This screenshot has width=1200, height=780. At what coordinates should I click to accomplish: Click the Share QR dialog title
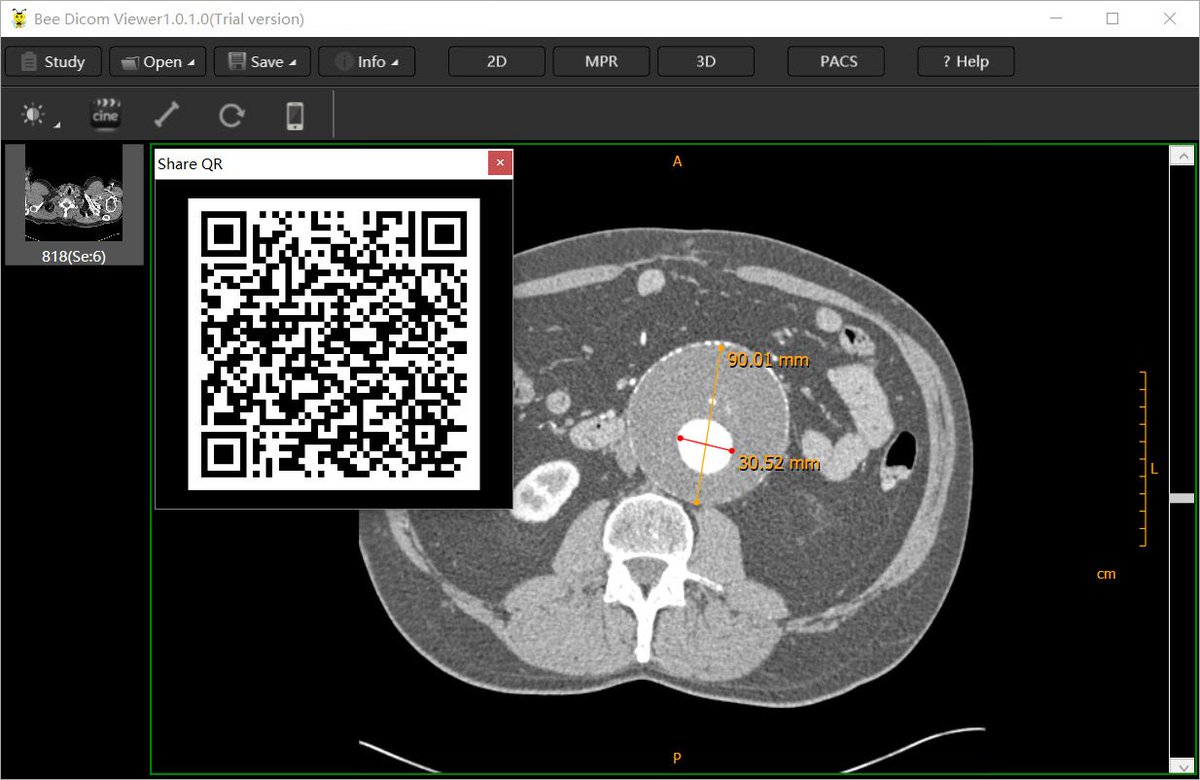click(x=190, y=164)
